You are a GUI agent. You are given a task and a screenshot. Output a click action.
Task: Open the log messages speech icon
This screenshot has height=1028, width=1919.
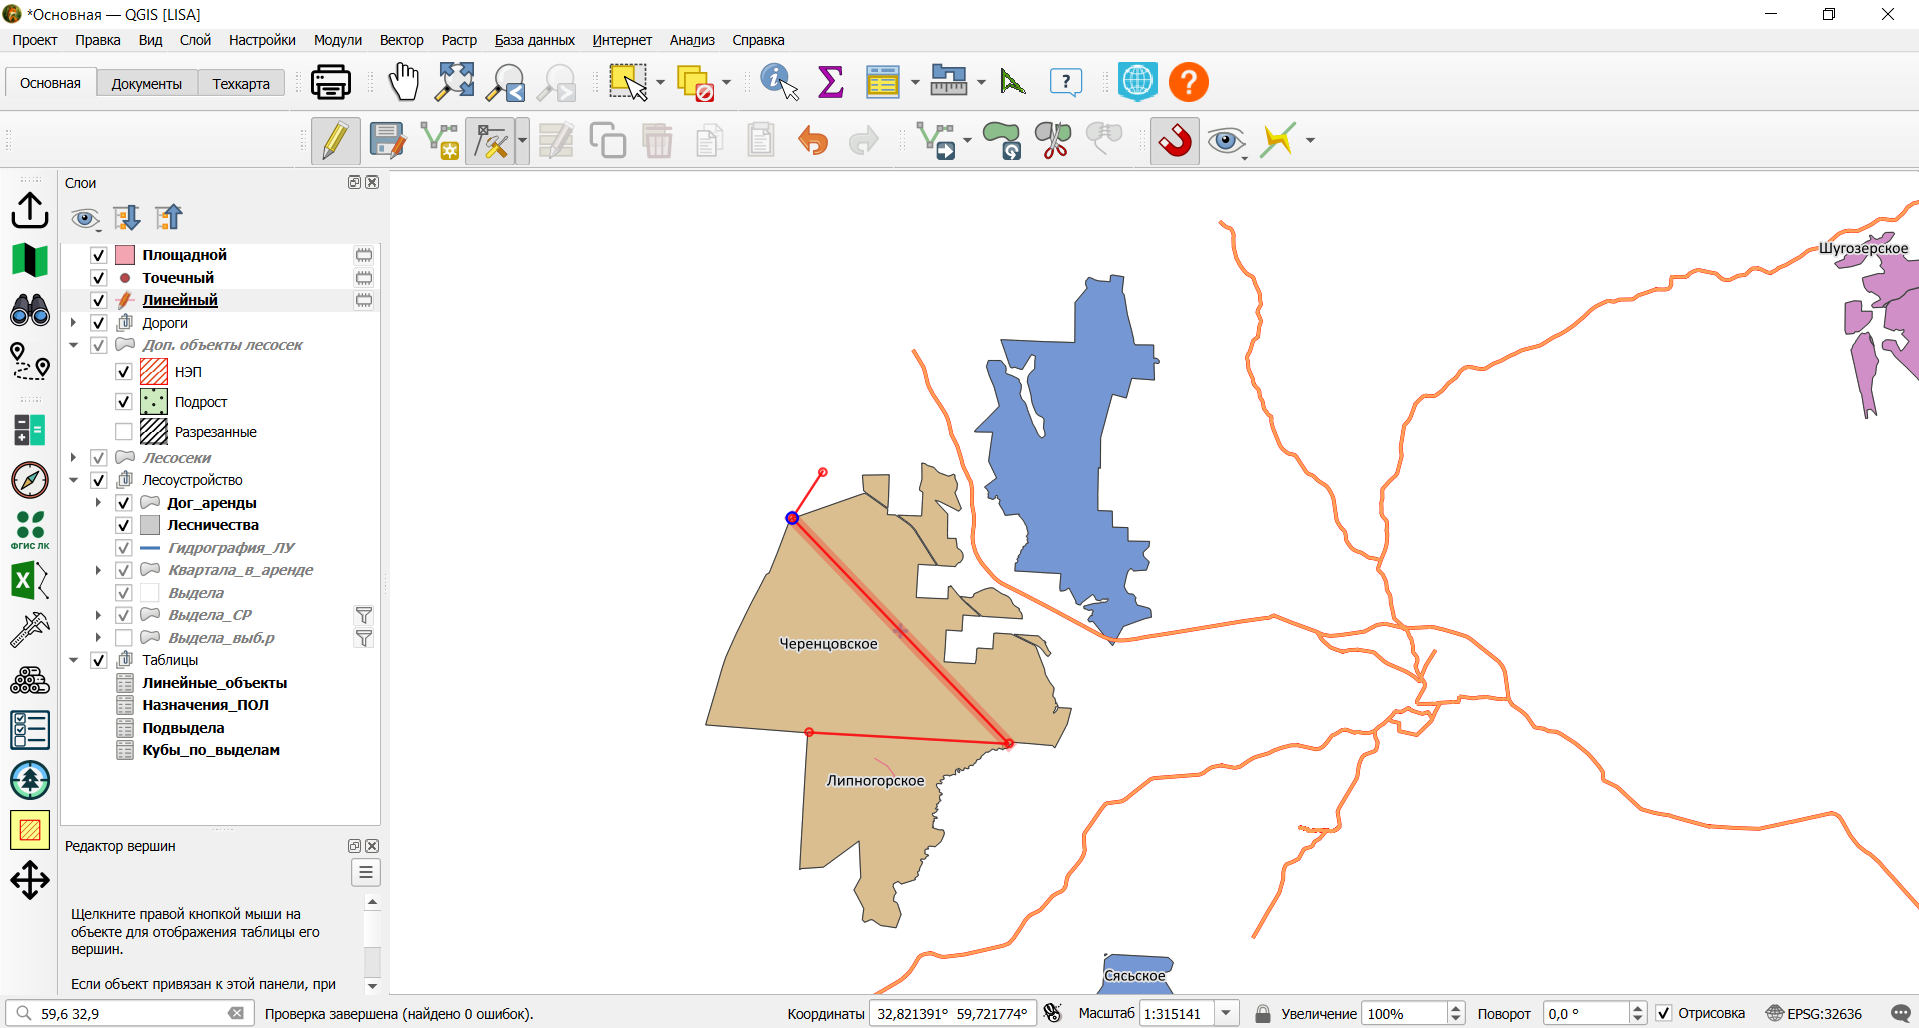[x=1901, y=1013]
